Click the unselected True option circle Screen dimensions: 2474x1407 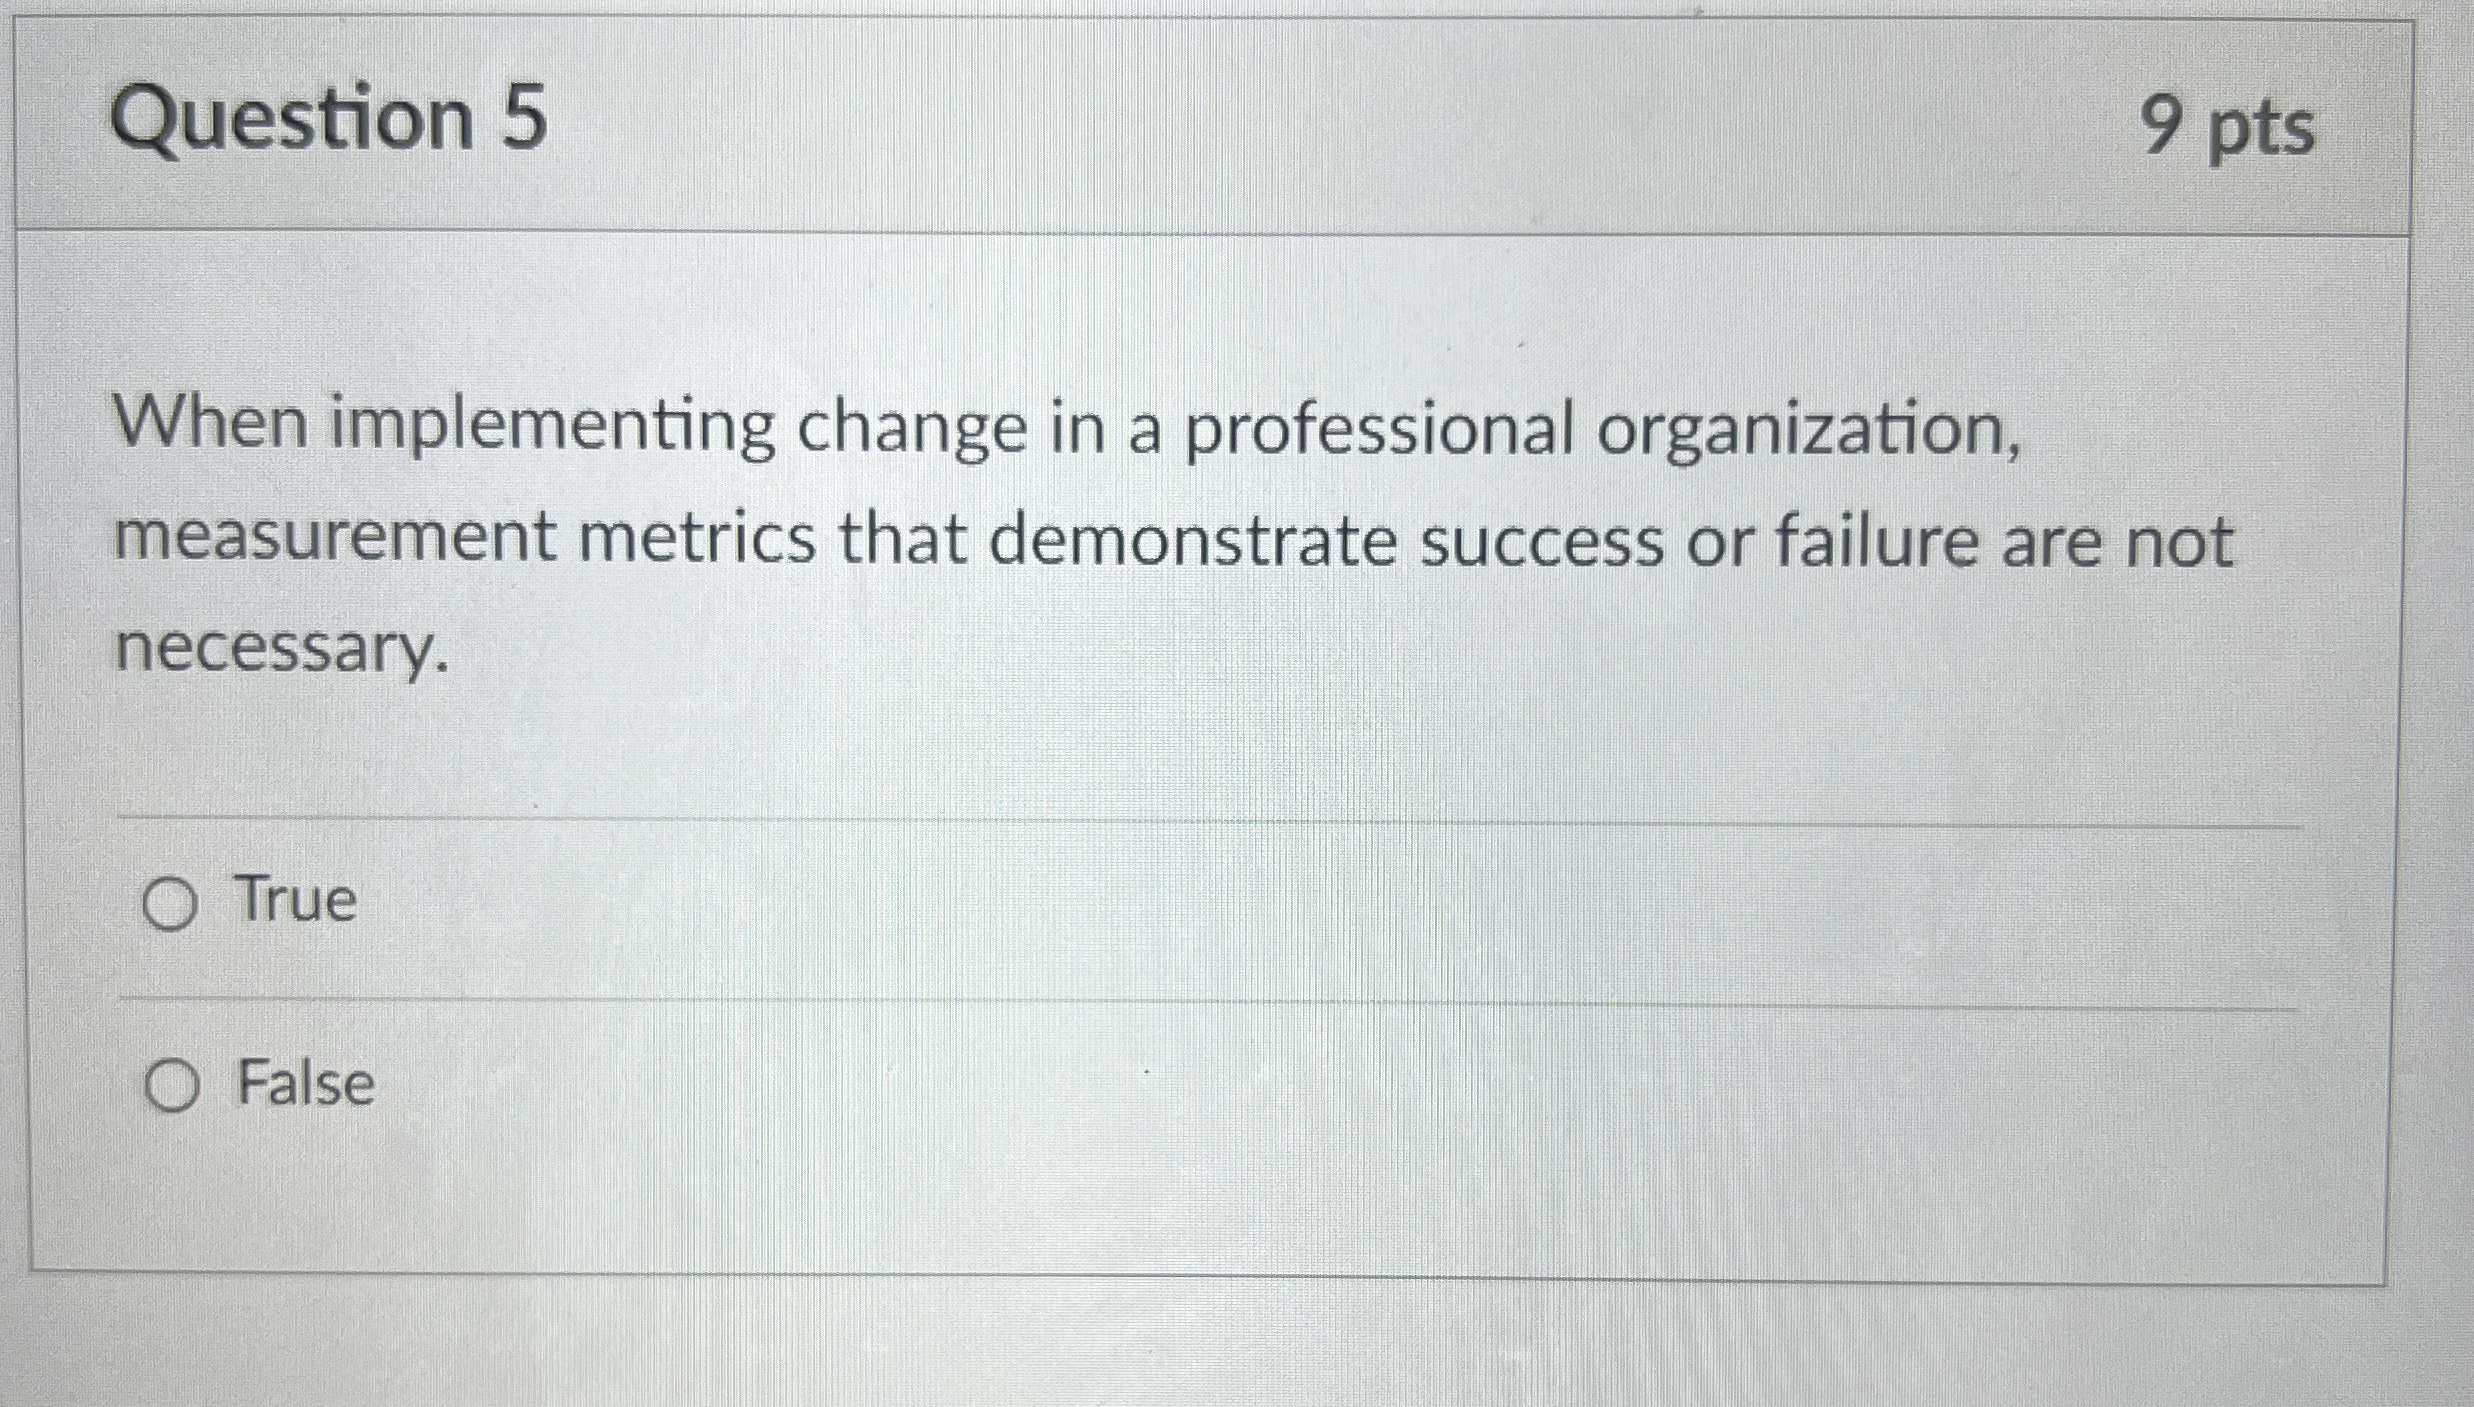[171, 901]
